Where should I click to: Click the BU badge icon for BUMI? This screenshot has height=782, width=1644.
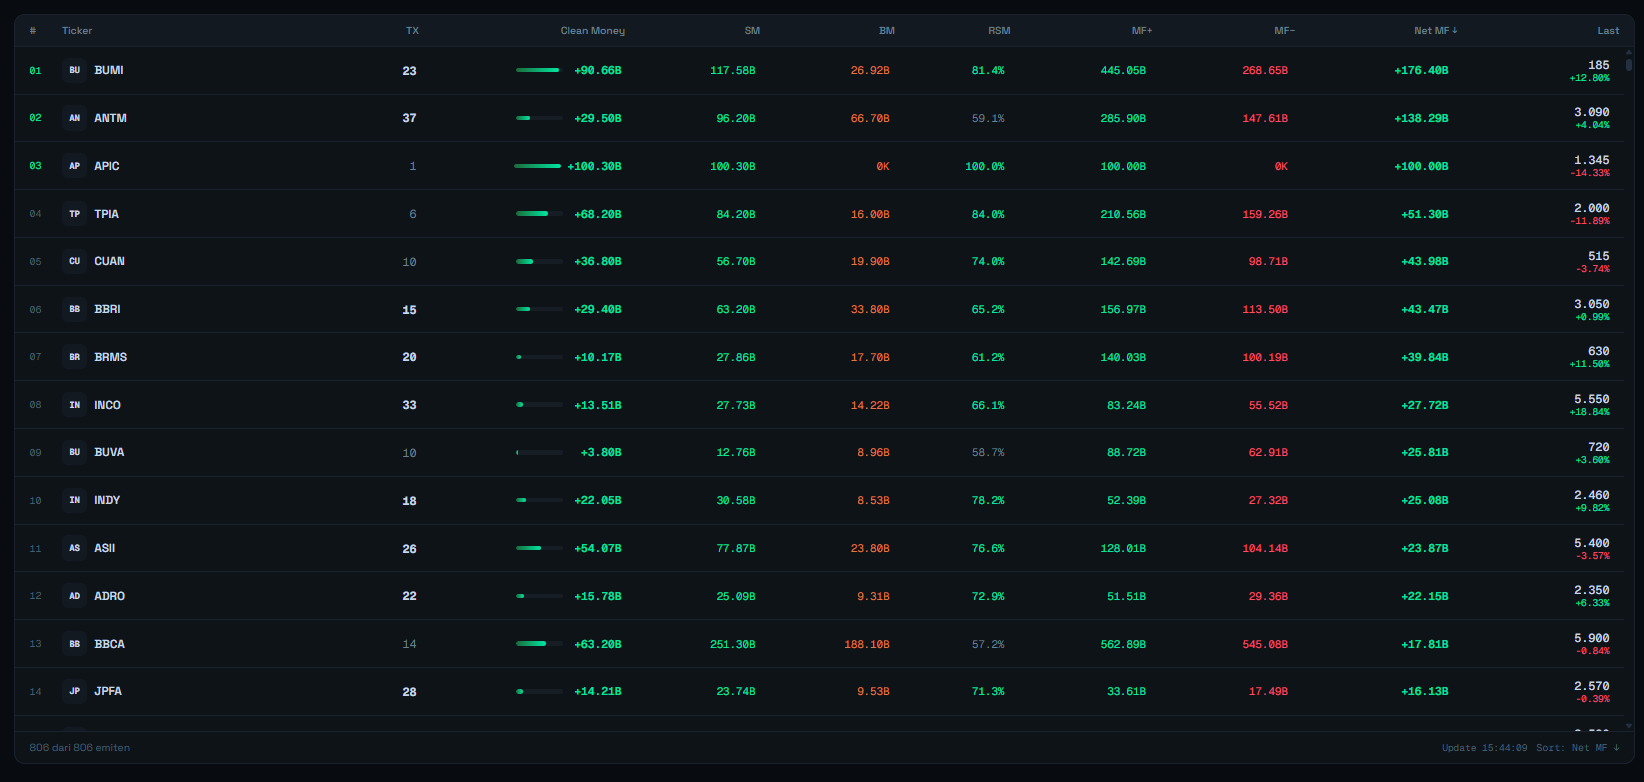click(74, 70)
